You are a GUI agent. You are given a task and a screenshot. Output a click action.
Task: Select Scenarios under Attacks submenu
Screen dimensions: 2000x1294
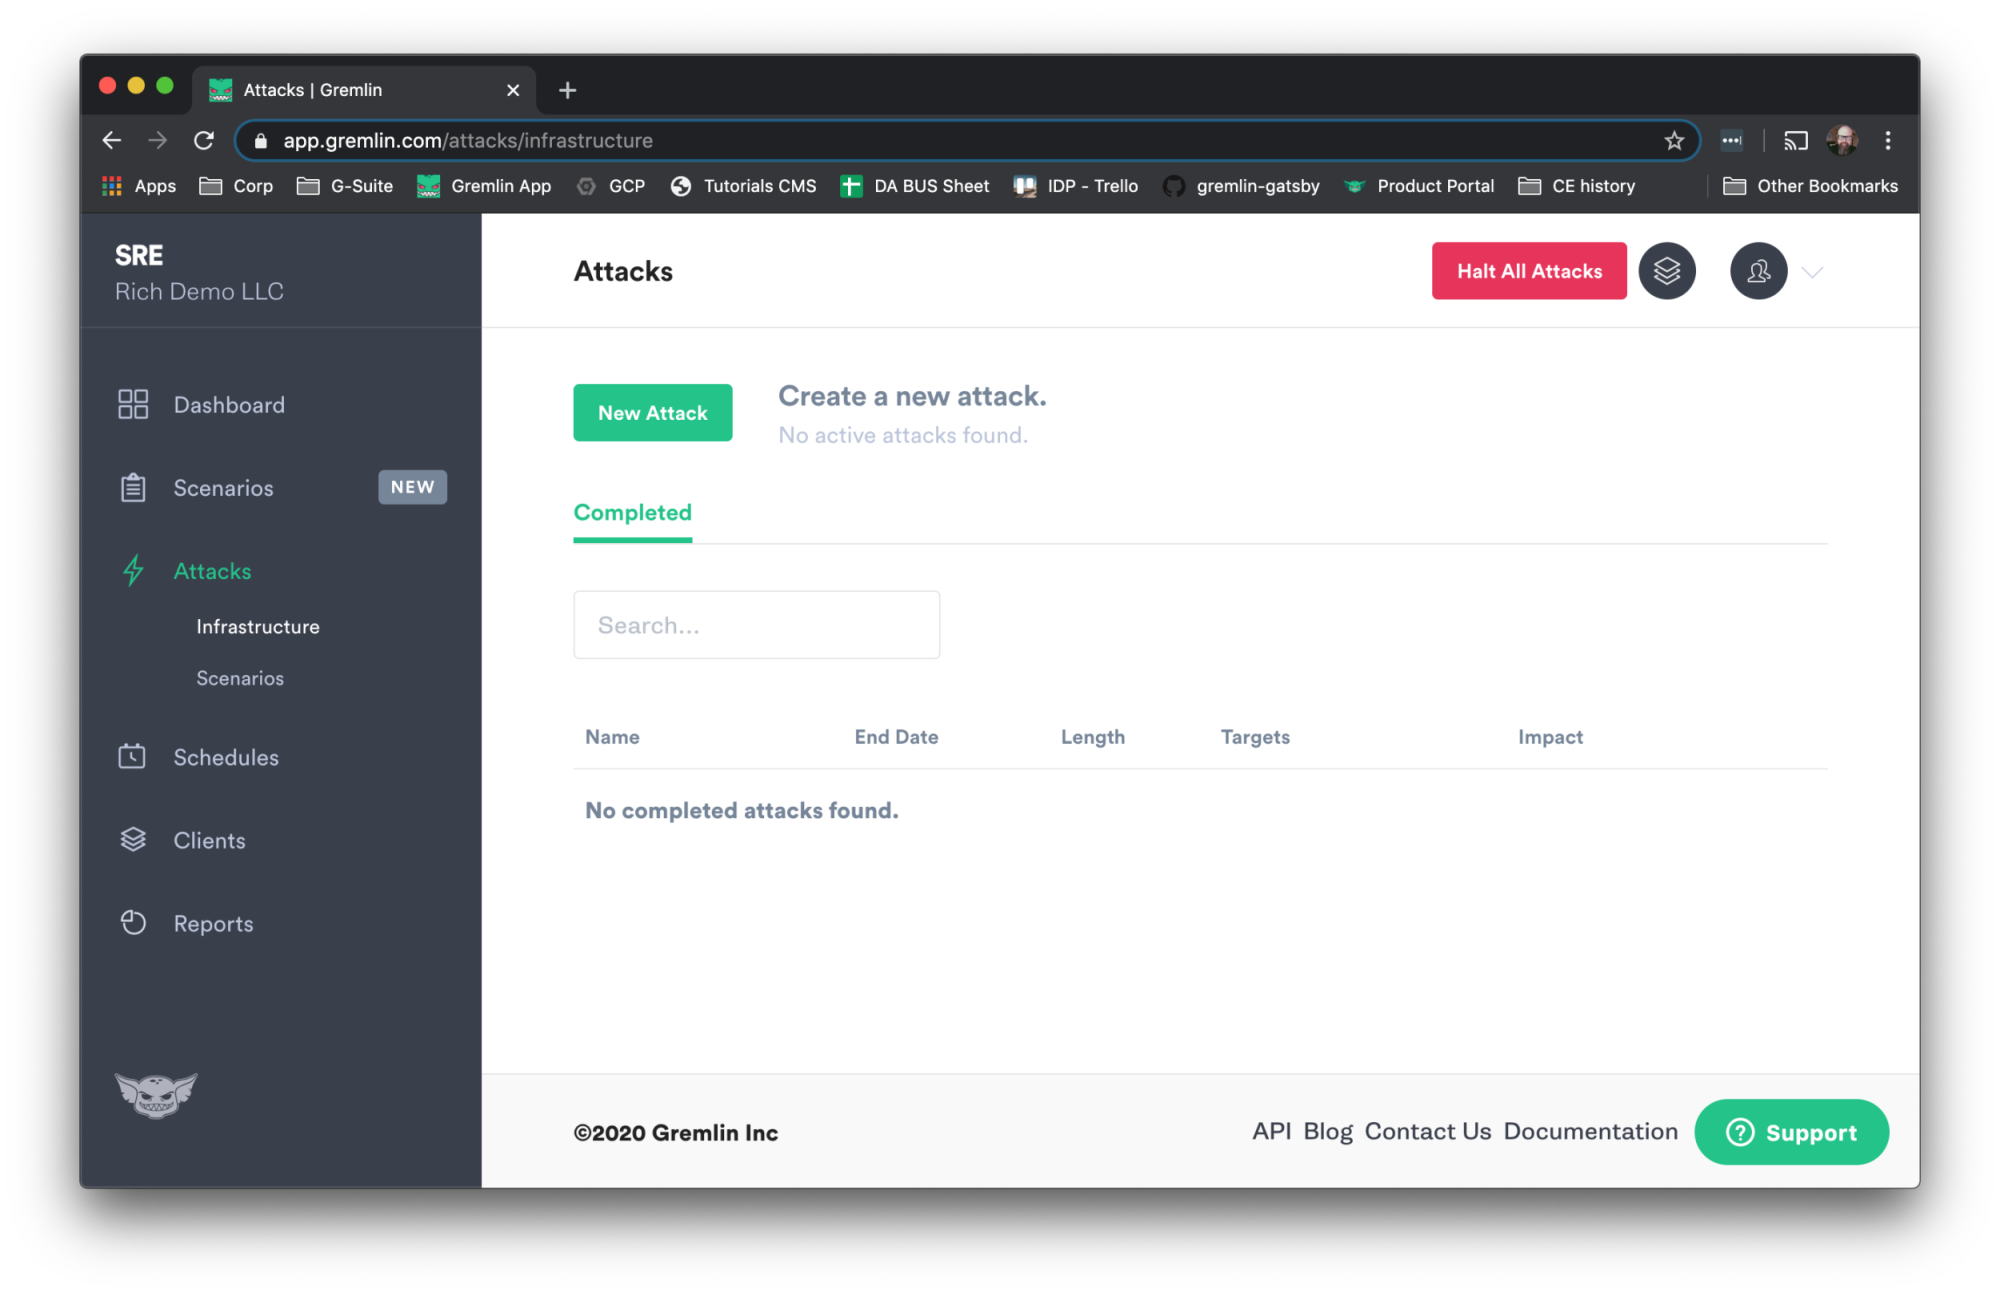tap(240, 678)
